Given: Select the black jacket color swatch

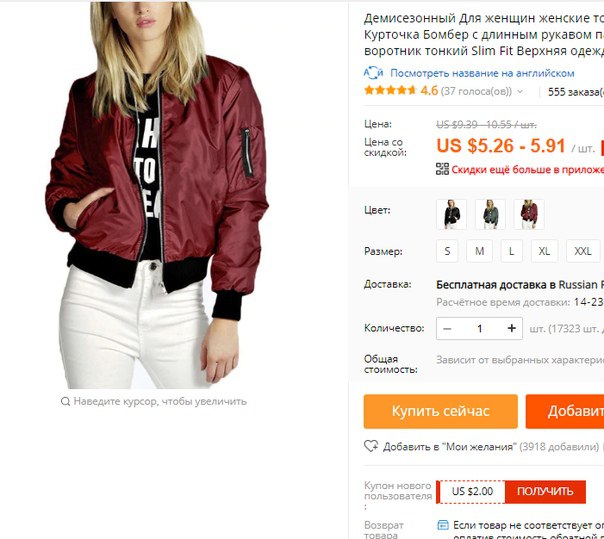Looking at the screenshot, I should coord(451,214).
